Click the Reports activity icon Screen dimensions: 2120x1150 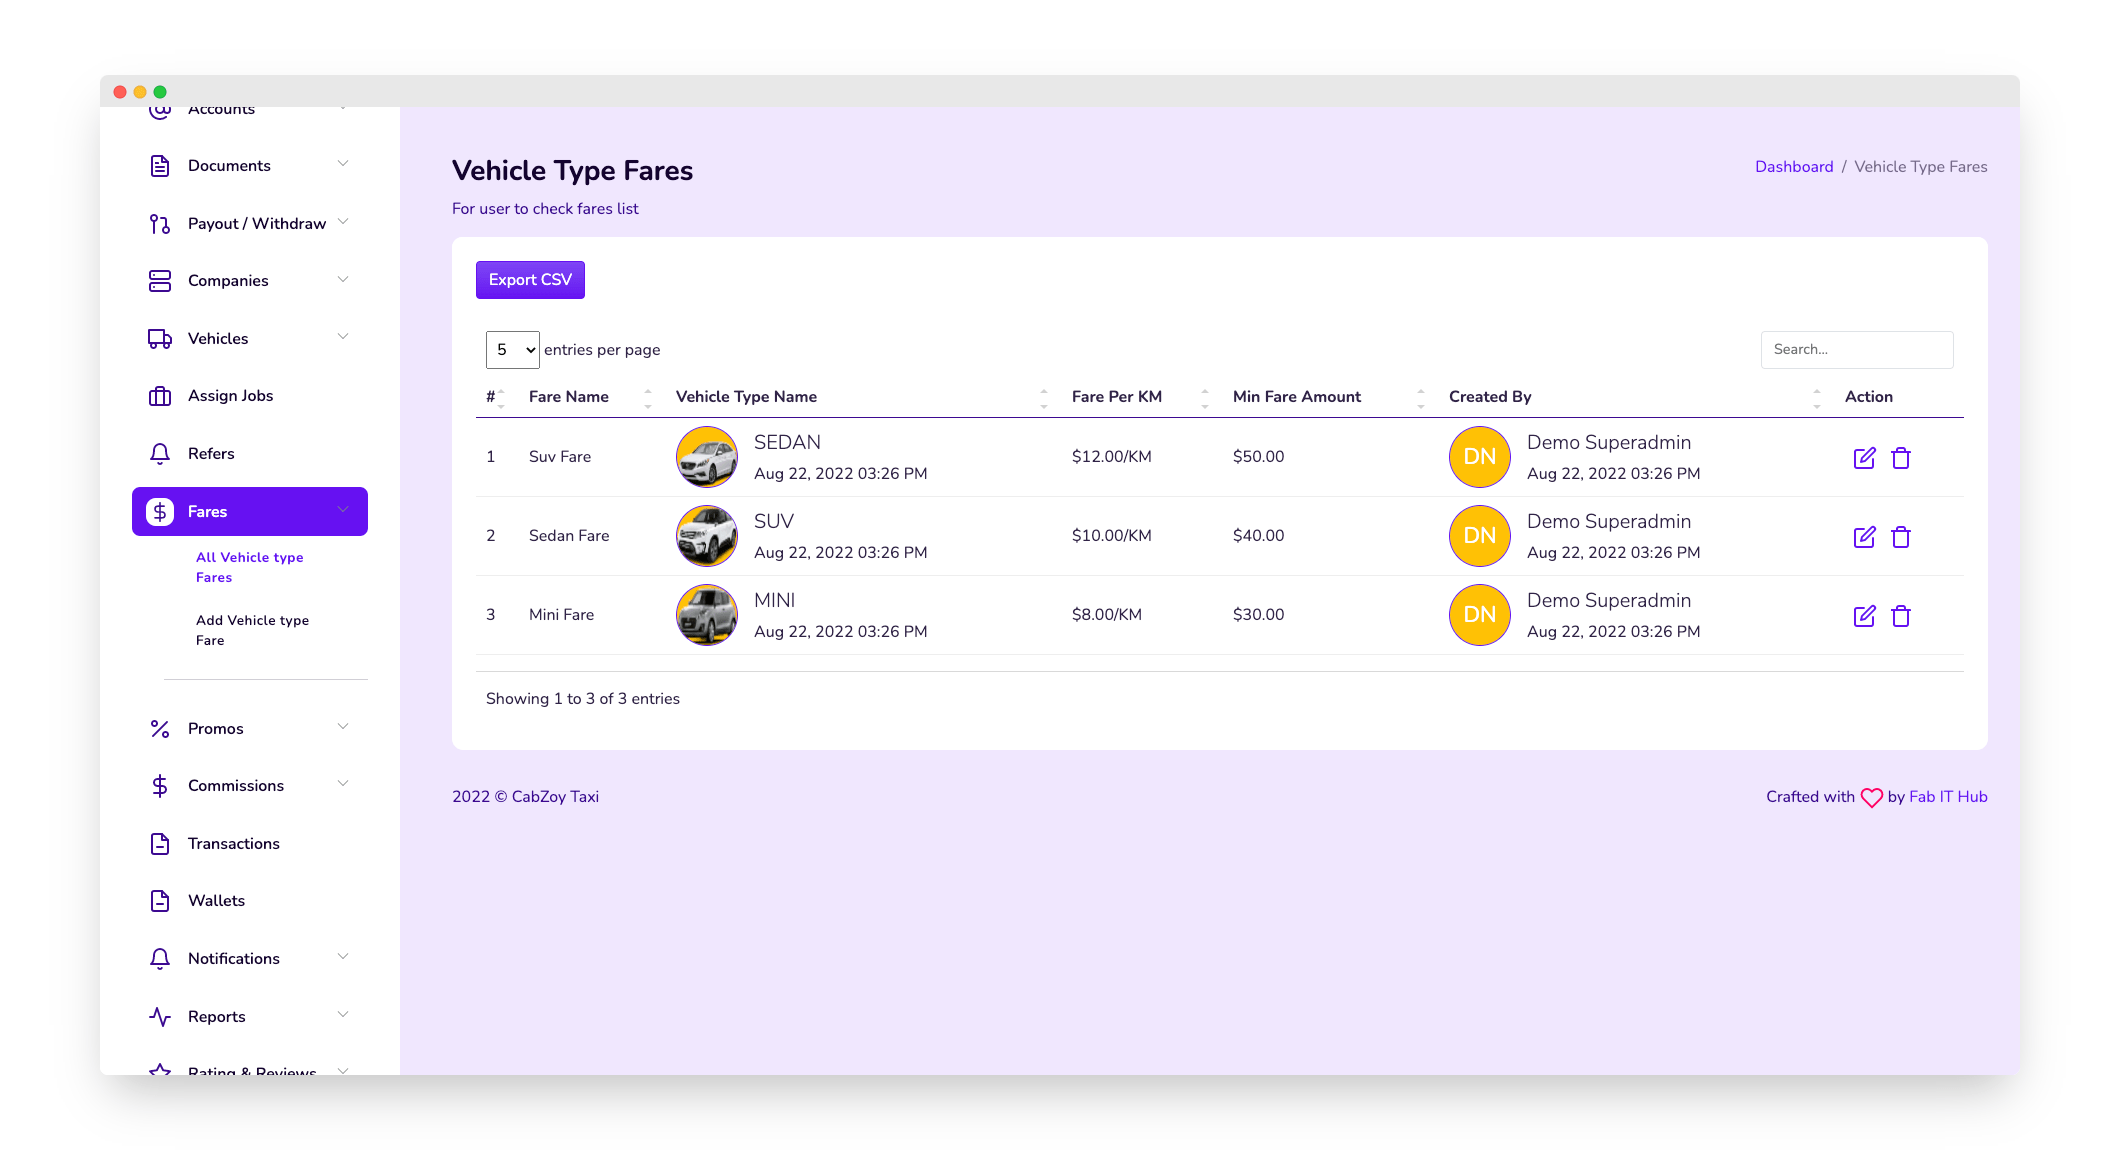pos(160,1017)
